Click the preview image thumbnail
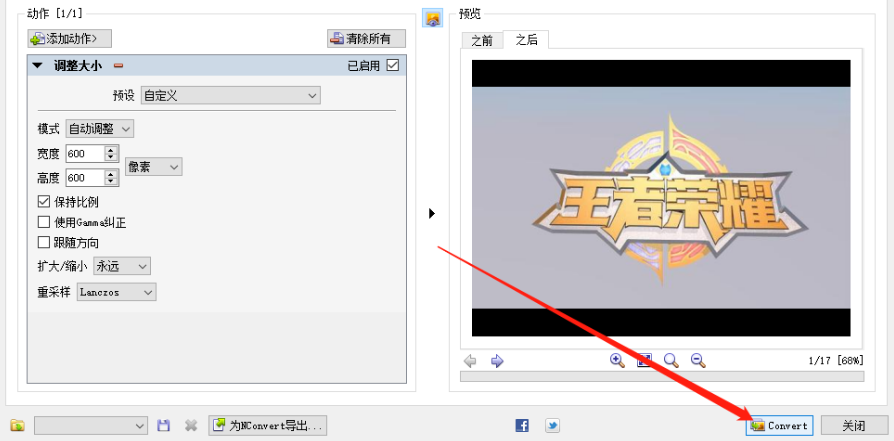Image resolution: width=894 pixels, height=441 pixels. (661, 198)
